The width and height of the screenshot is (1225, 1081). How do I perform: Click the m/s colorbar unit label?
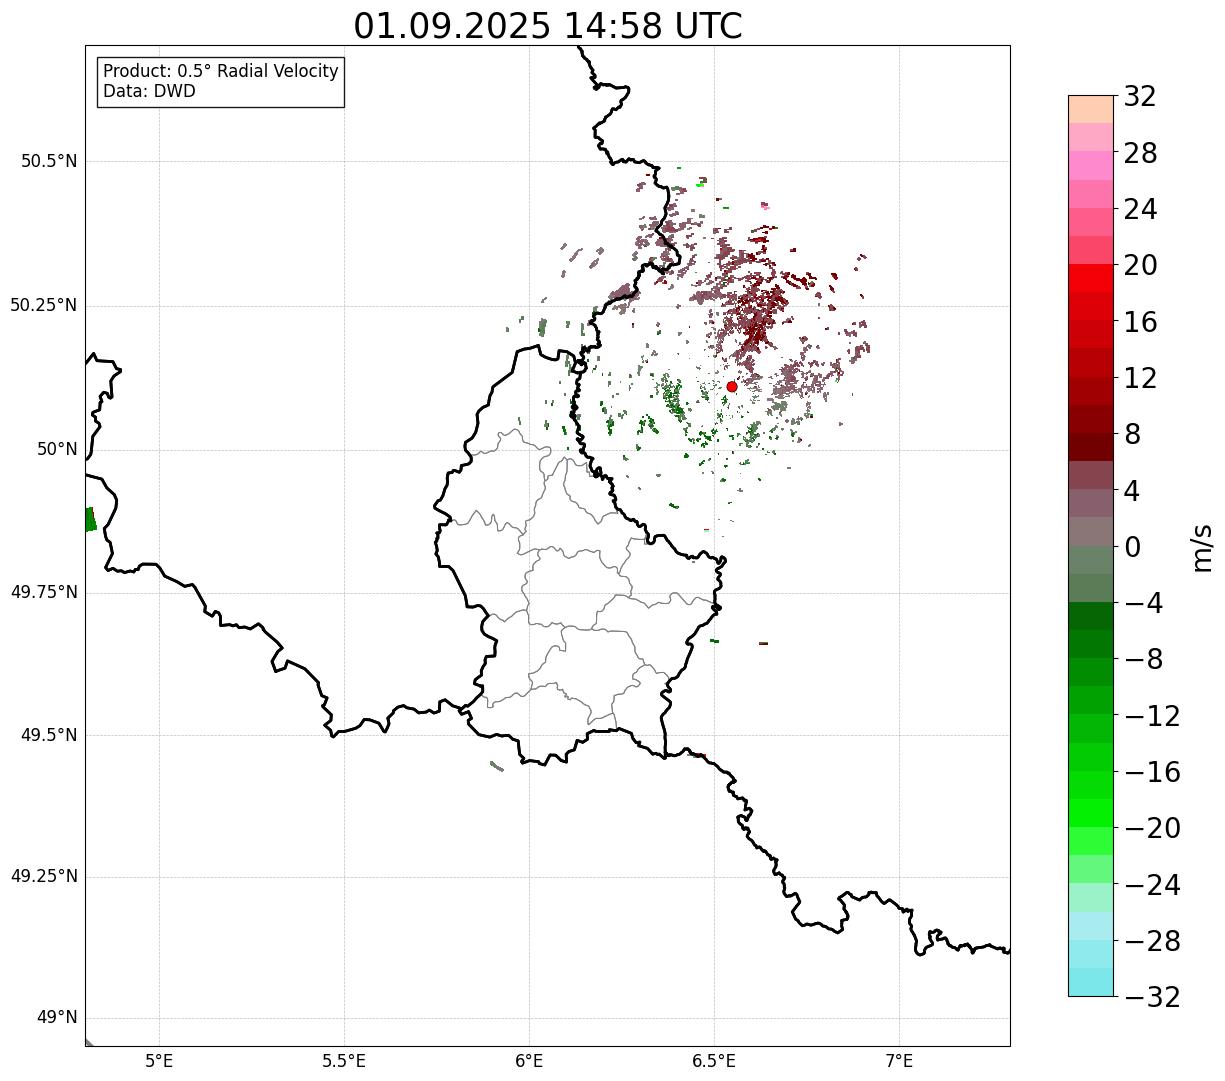click(1202, 547)
